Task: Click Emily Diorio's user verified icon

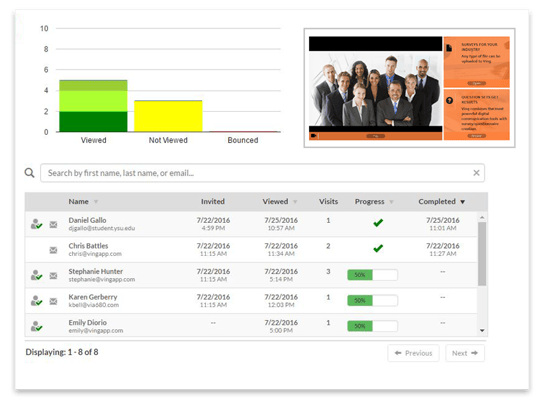Action: click(x=36, y=326)
